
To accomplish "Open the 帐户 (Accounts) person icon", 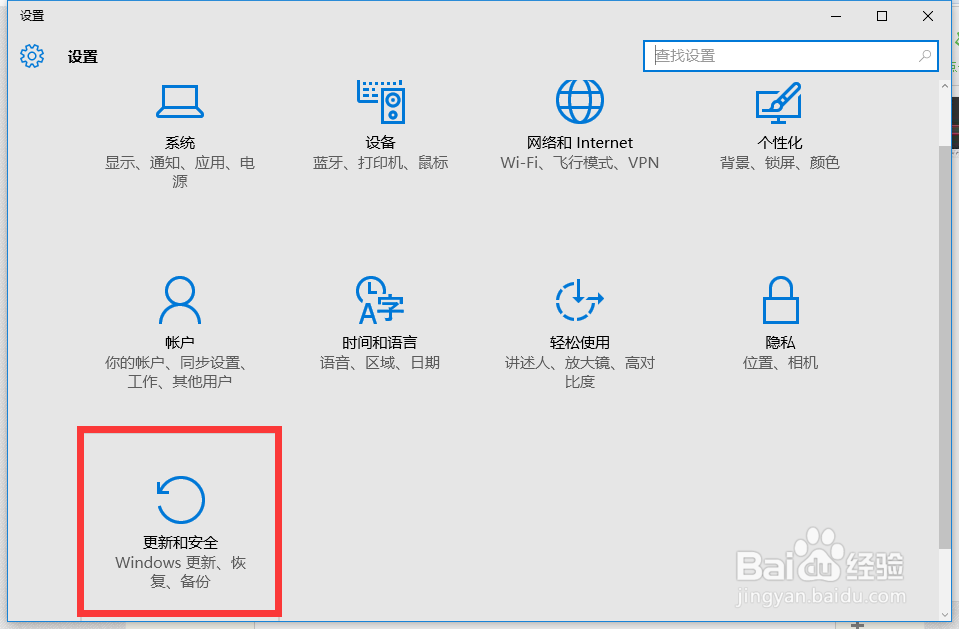I will pyautogui.click(x=180, y=298).
